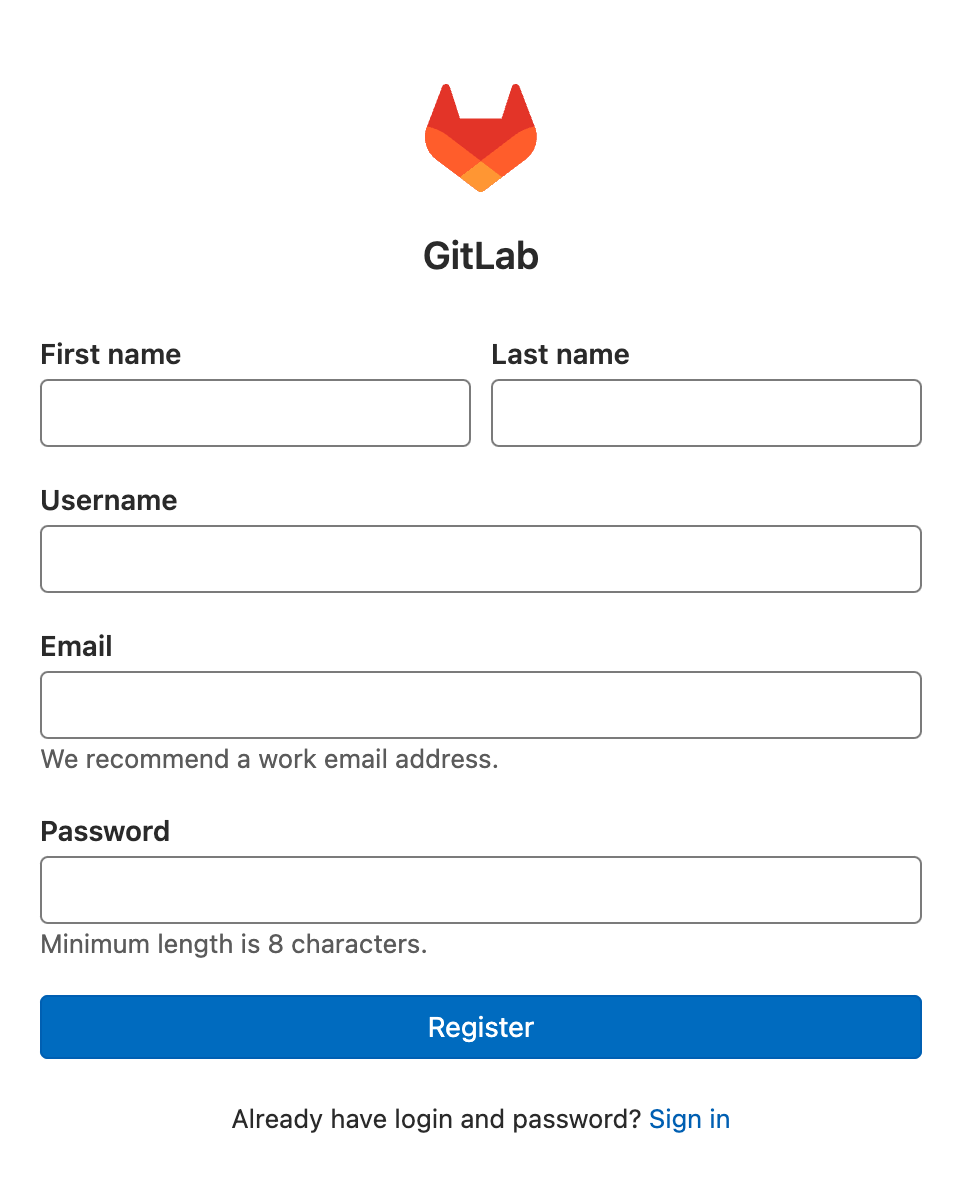
Task: Click the Email input box
Action: [480, 705]
